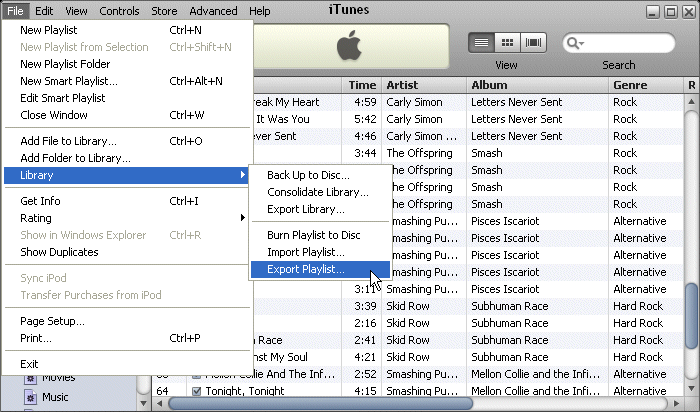Screen dimensions: 700x412
Task: Select Skid Row track at 3:39
Action: coord(468,306)
